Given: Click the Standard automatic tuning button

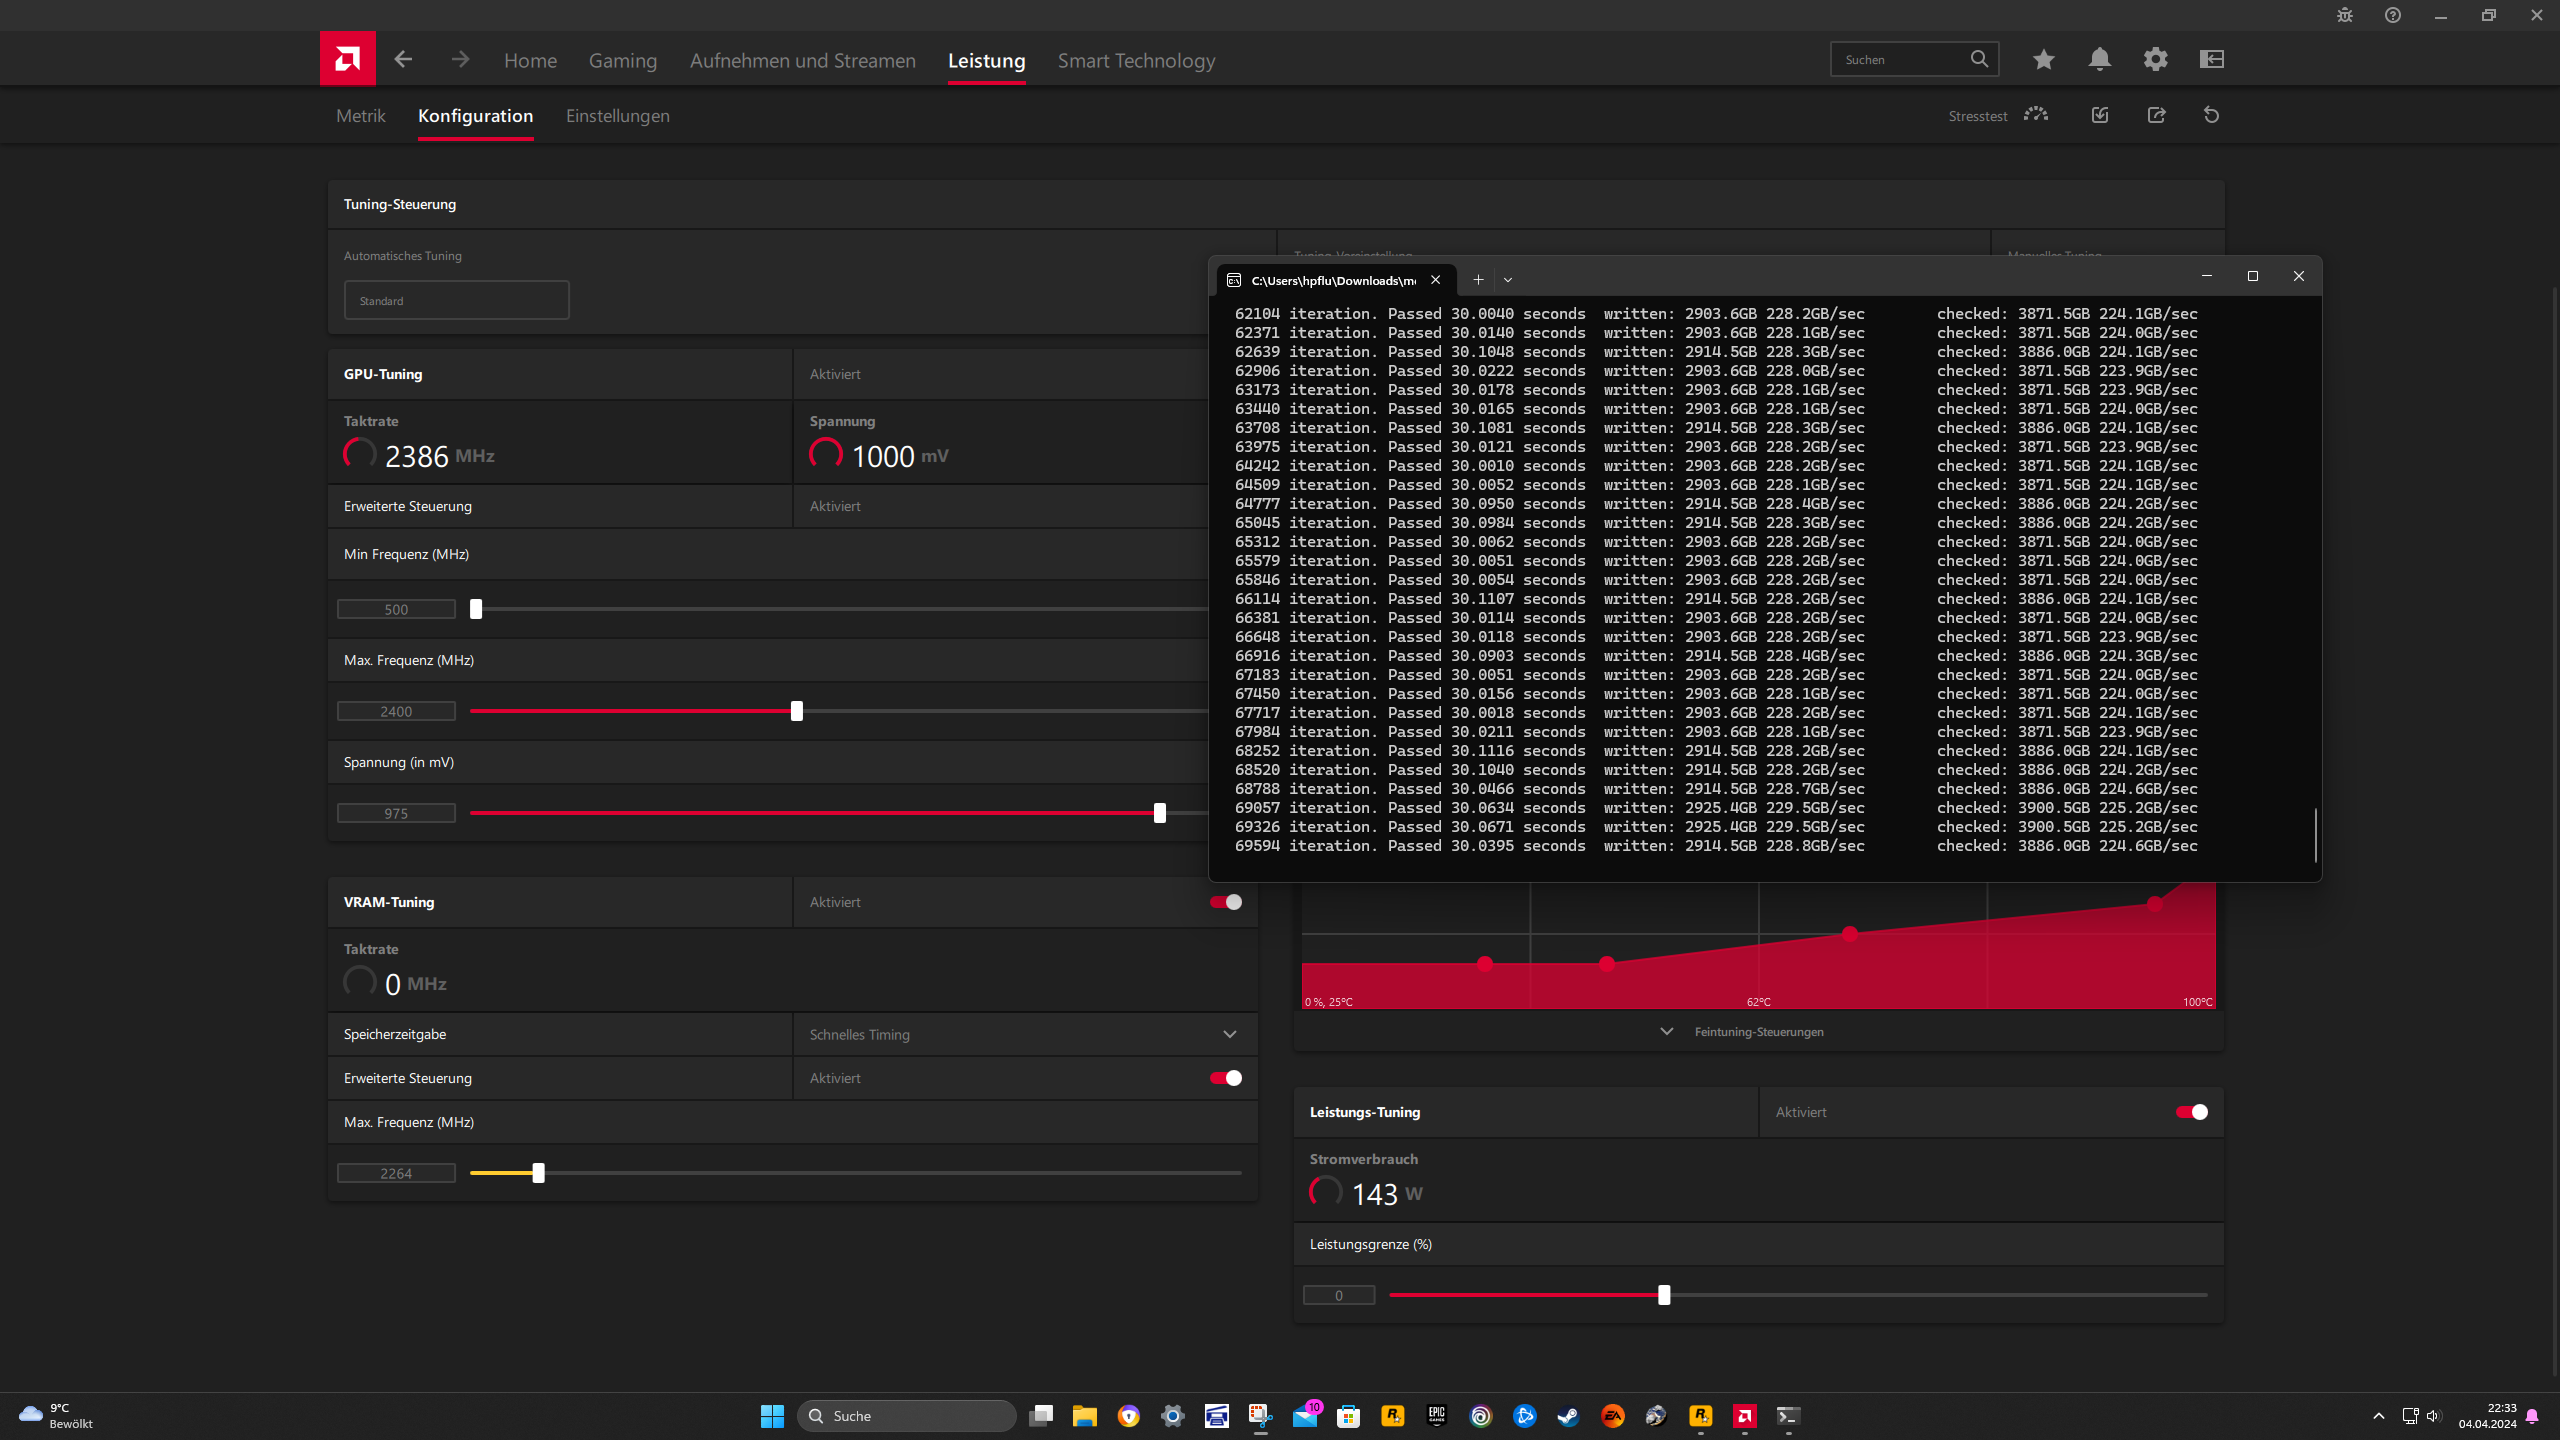Looking at the screenshot, I should coord(456,300).
